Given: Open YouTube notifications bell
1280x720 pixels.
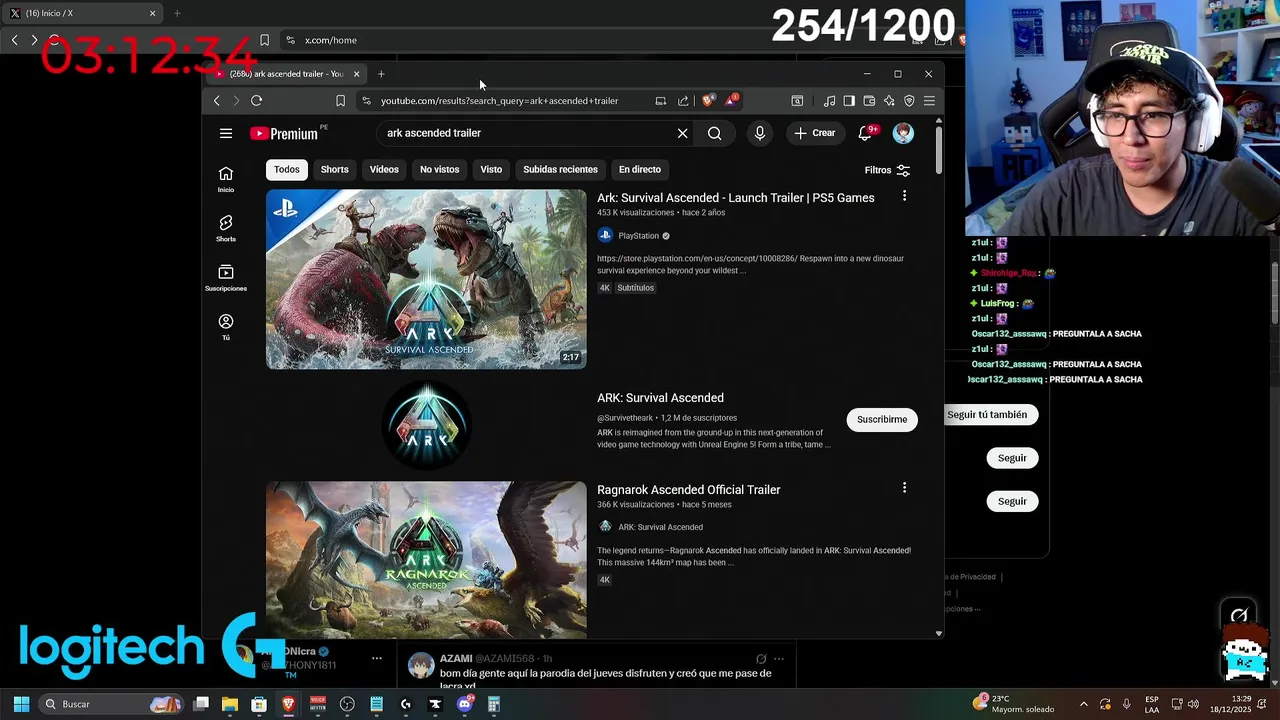Looking at the screenshot, I should (865, 133).
